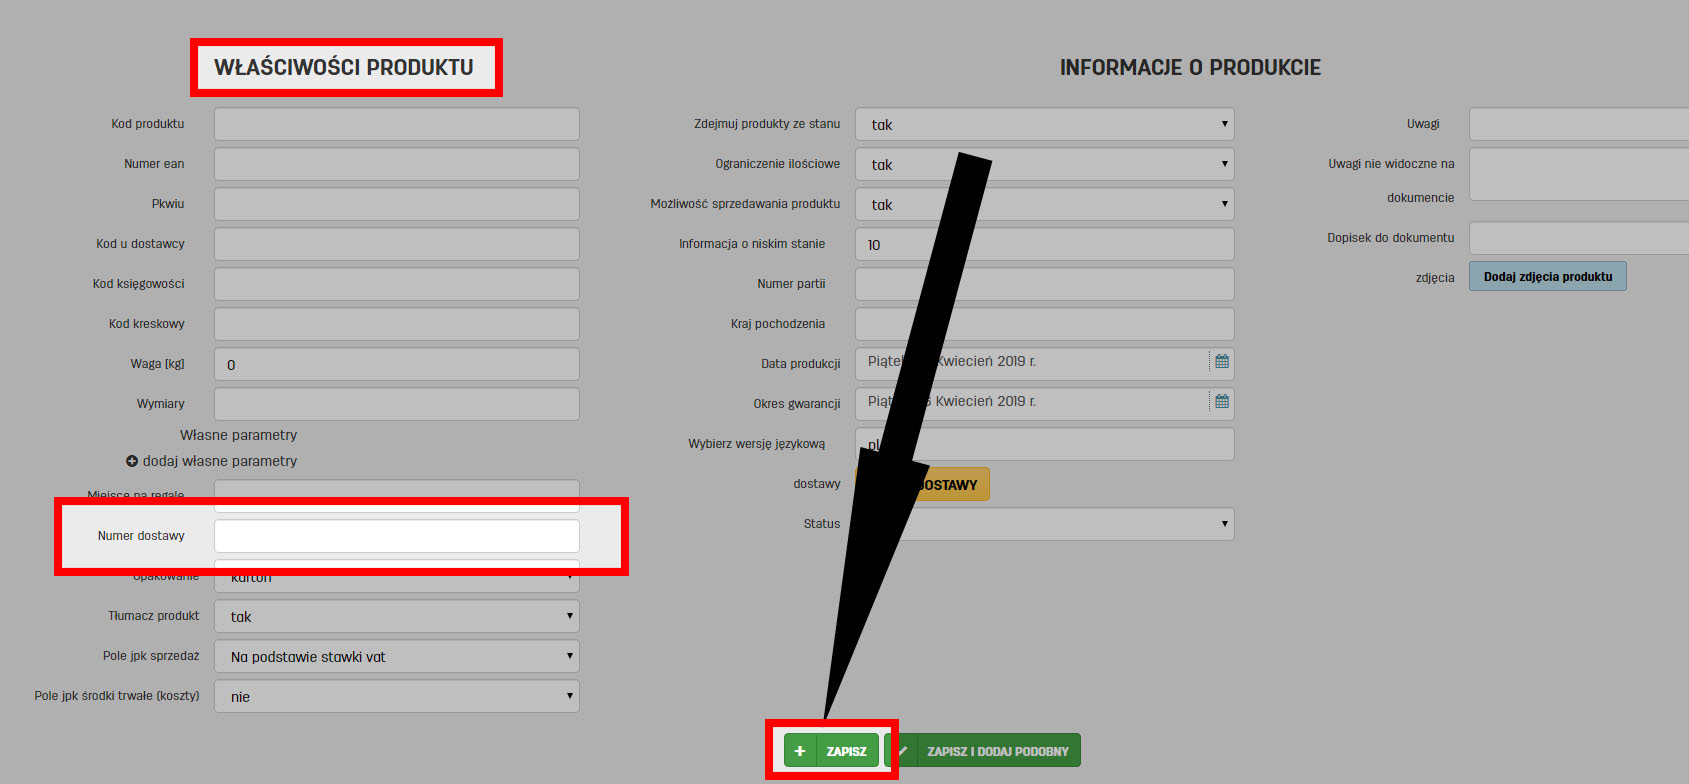The width and height of the screenshot is (1689, 784).
Task: Click into the Numer dostawy field
Action: point(397,536)
